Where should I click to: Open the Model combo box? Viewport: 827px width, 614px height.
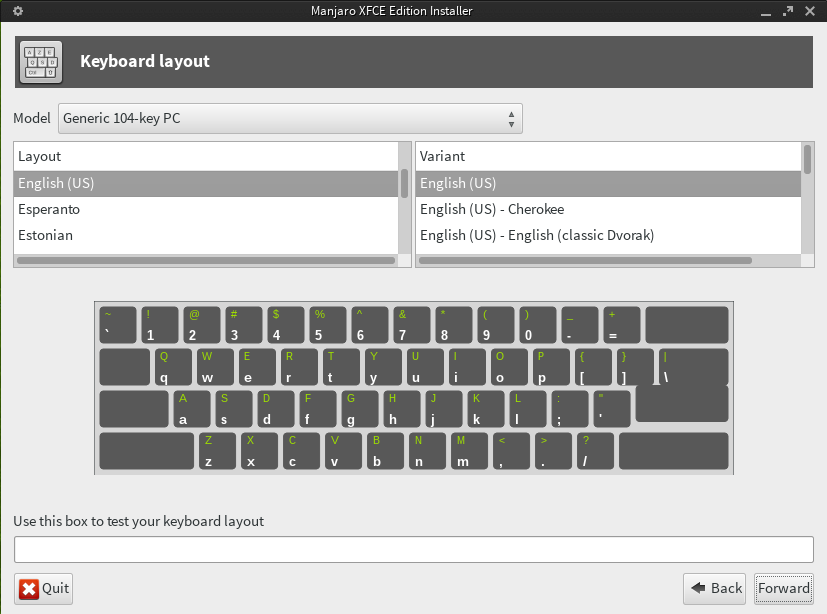[290, 118]
